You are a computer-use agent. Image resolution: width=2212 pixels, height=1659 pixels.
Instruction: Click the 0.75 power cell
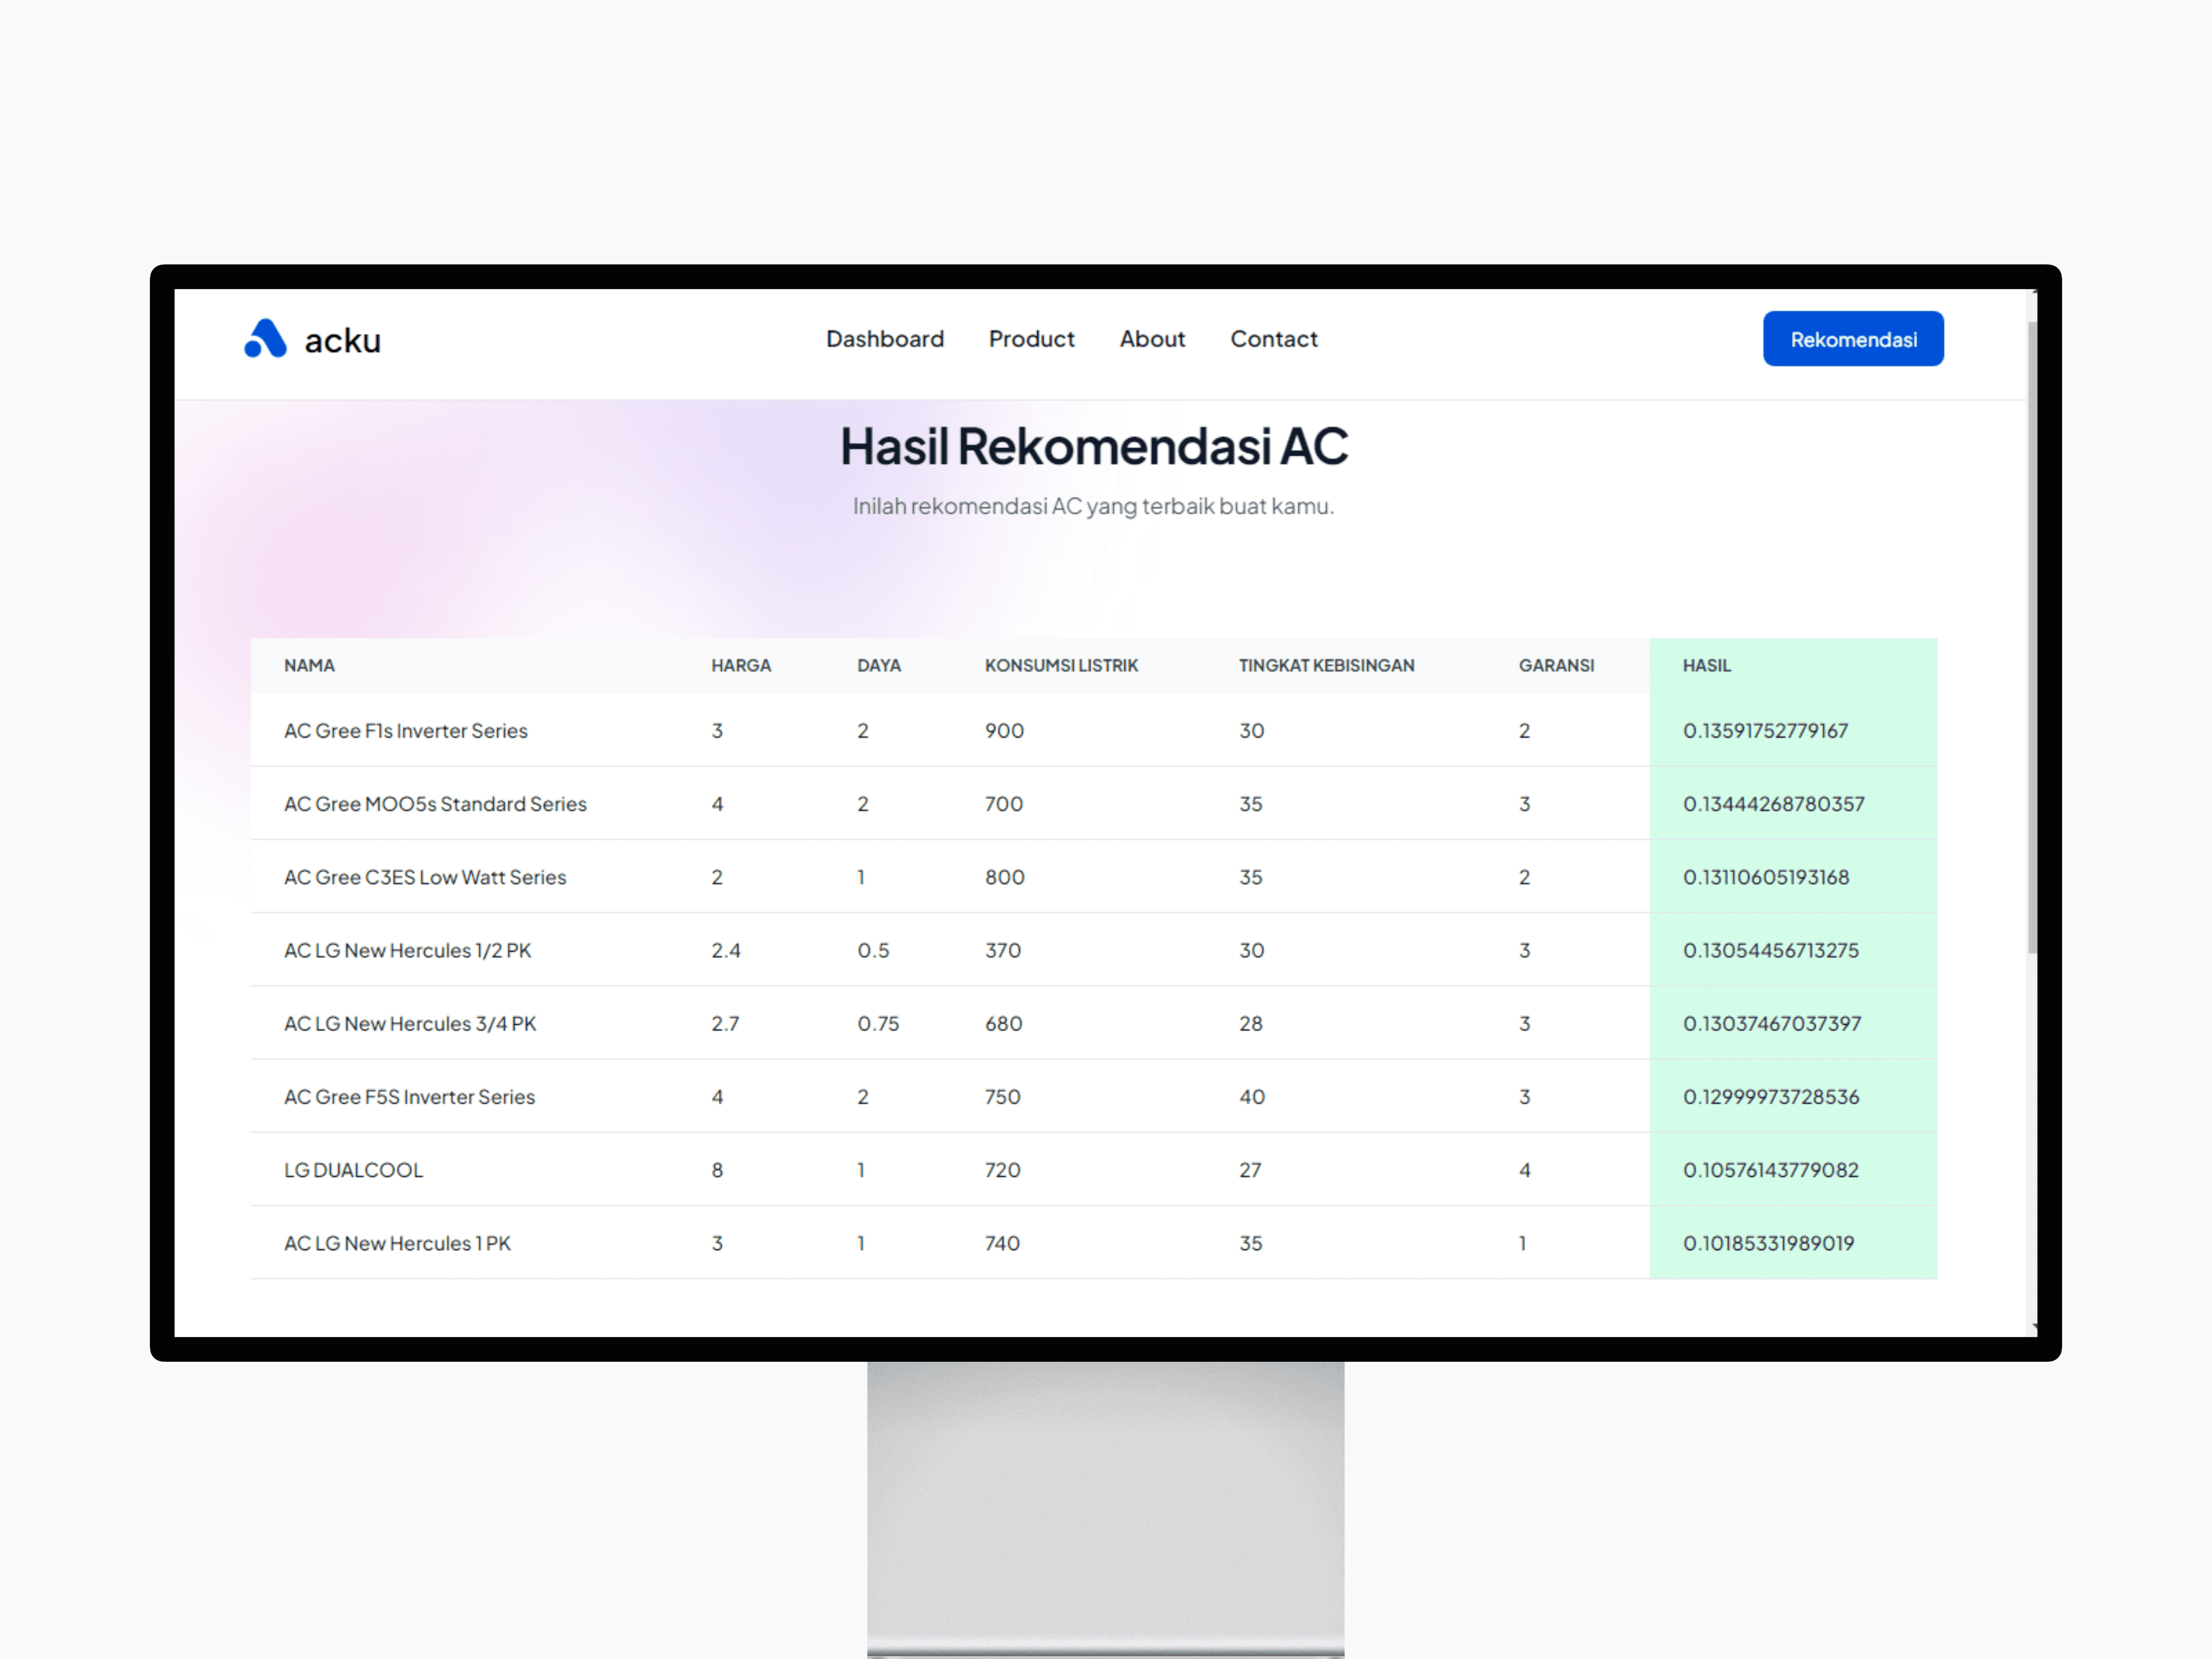point(878,1024)
